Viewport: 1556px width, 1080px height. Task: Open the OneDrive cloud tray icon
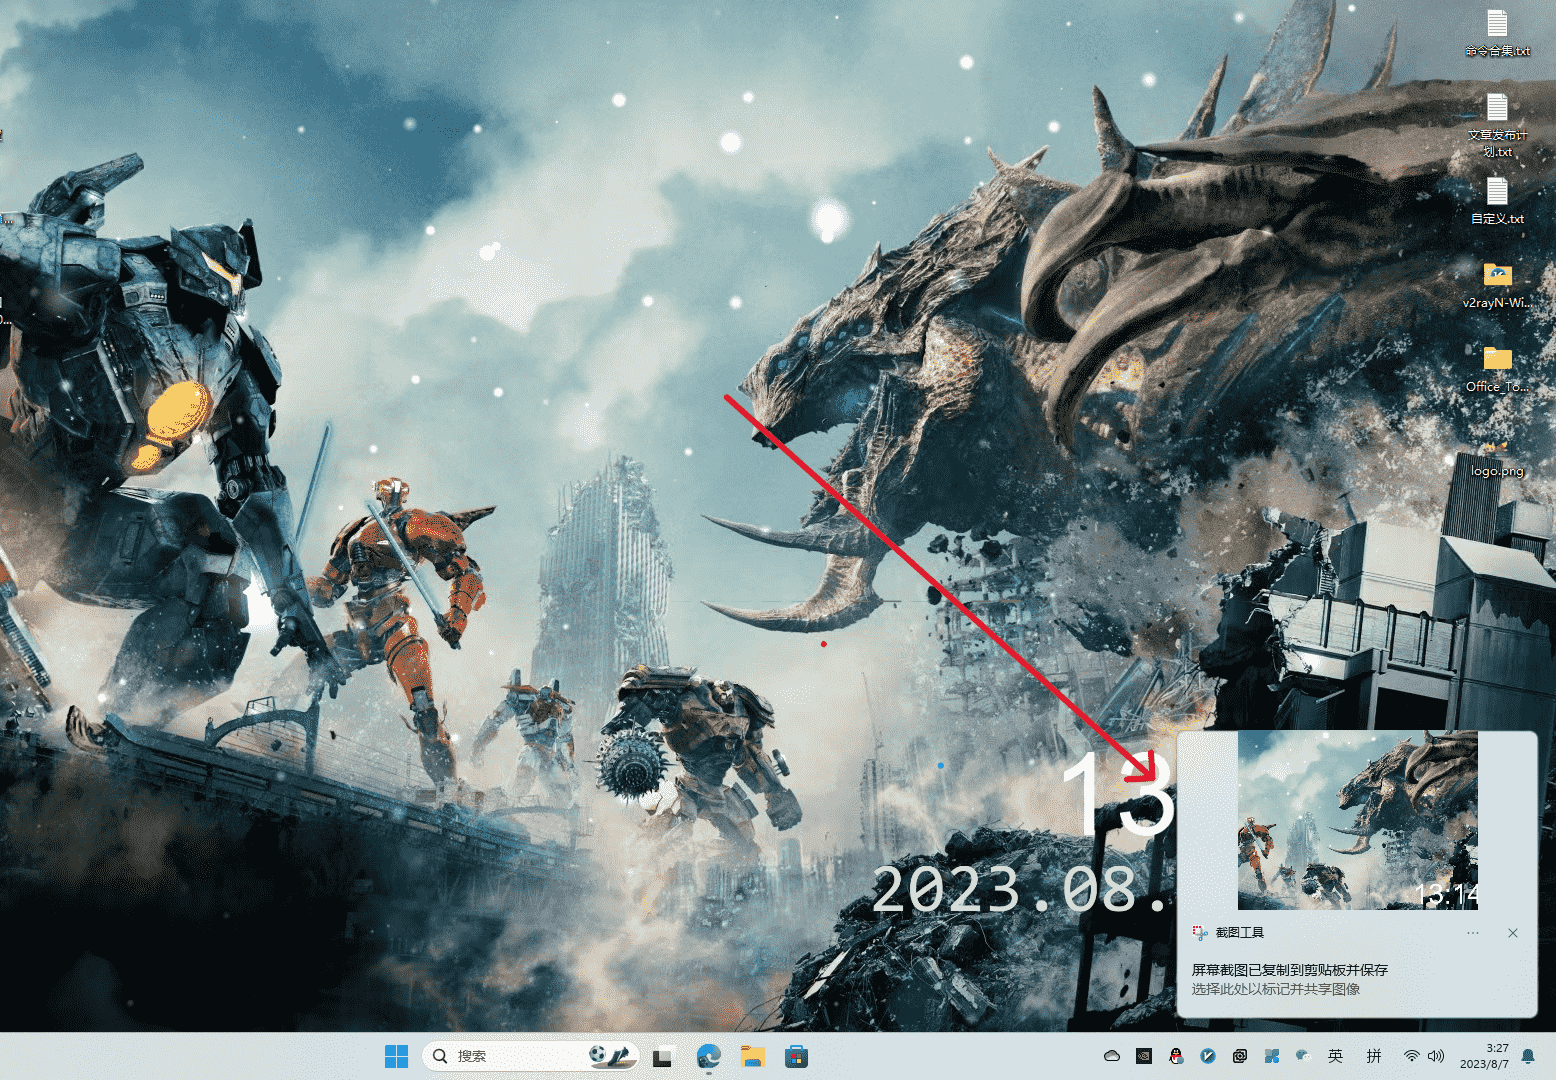point(1111,1056)
